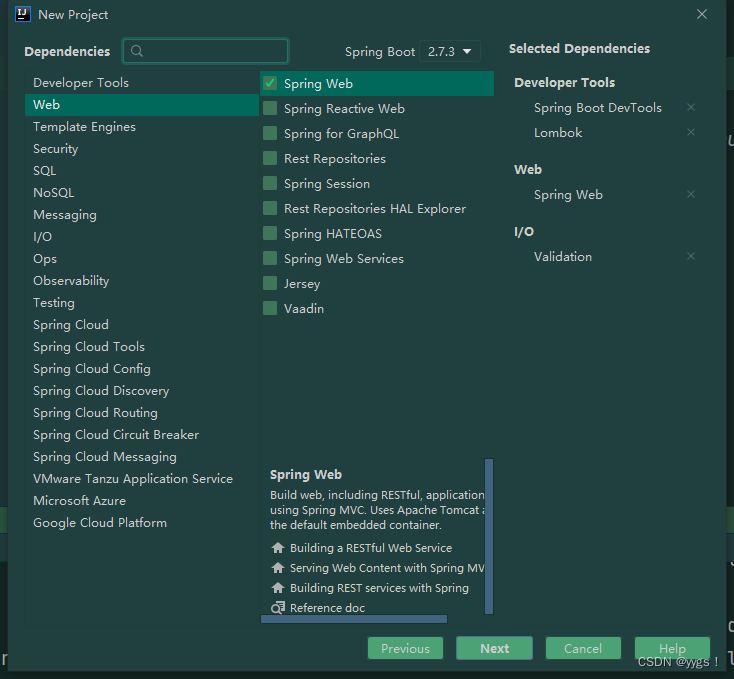Select the Ops category

tap(142, 259)
